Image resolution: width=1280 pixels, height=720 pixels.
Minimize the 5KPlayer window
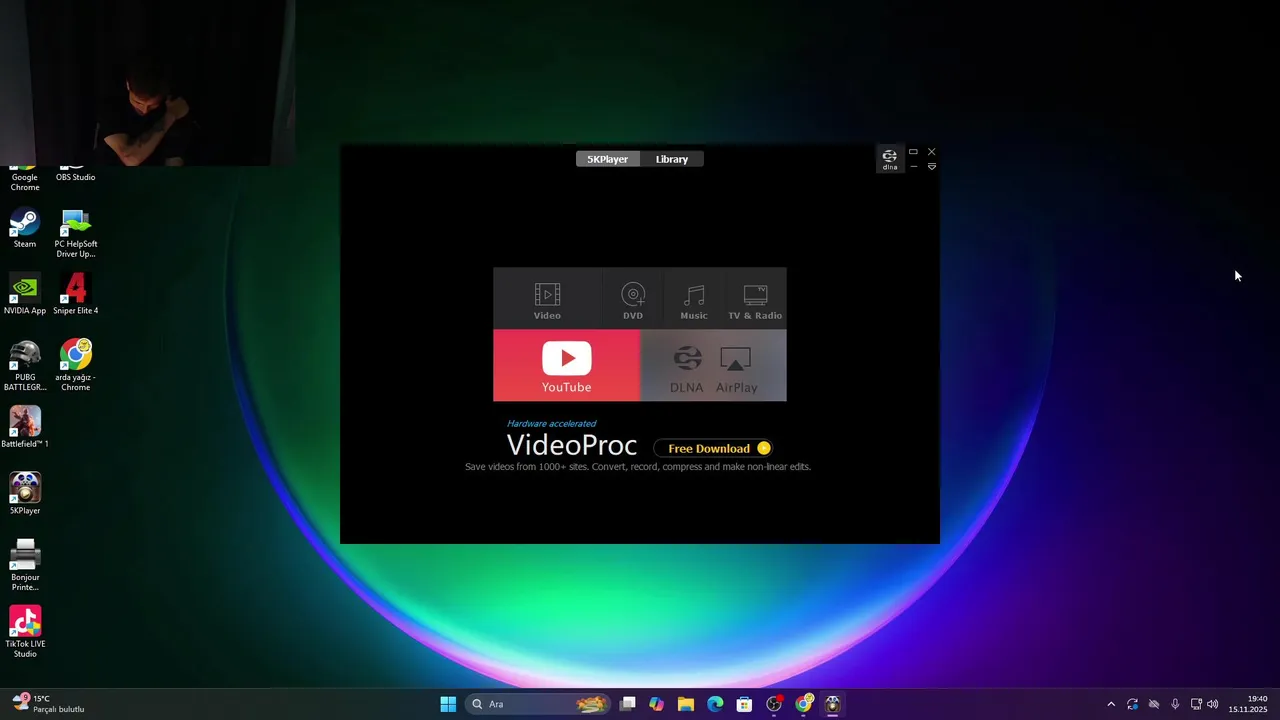tap(913, 167)
